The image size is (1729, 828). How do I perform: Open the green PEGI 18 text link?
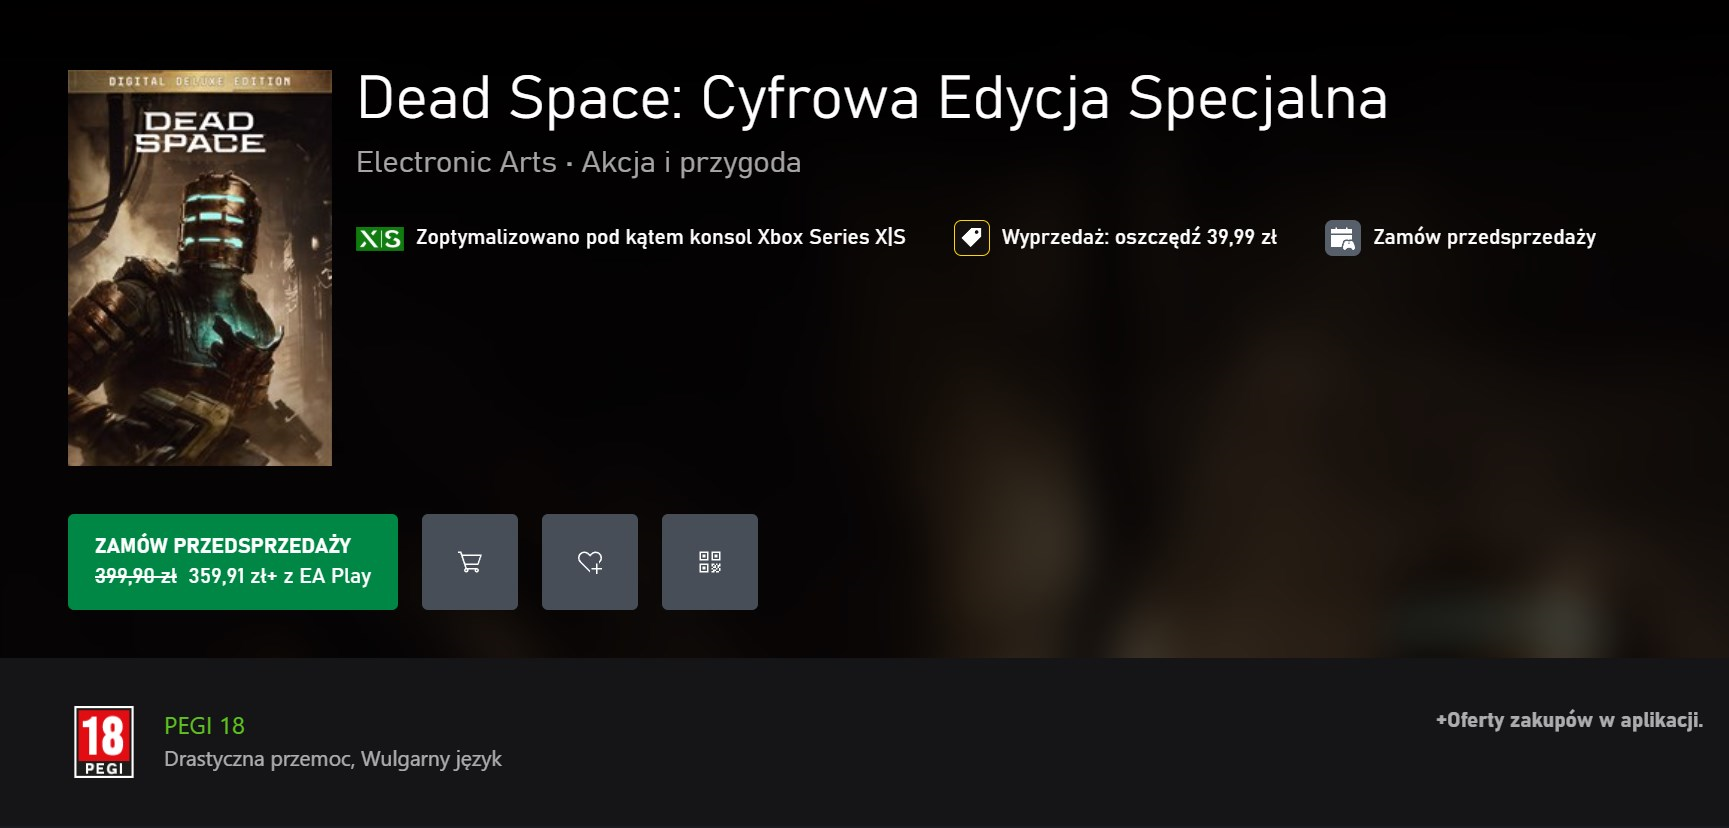204,726
